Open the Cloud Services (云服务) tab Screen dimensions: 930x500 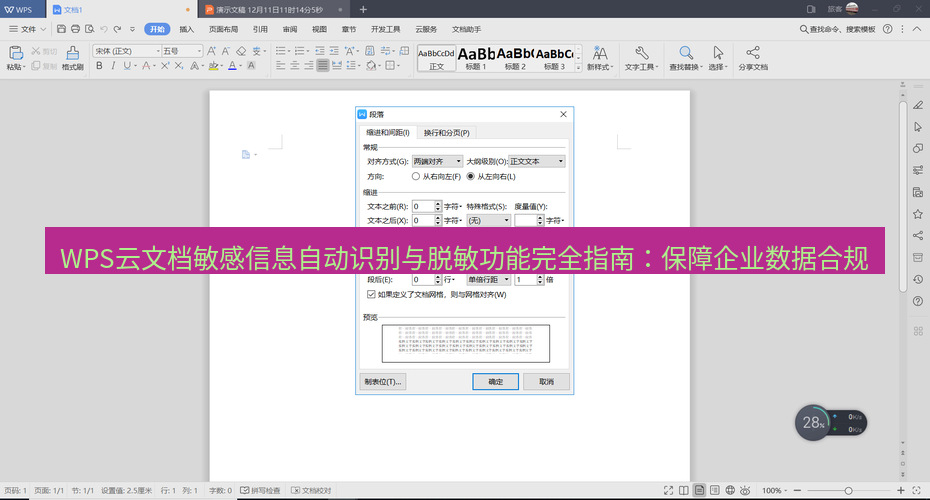pyautogui.click(x=426, y=29)
